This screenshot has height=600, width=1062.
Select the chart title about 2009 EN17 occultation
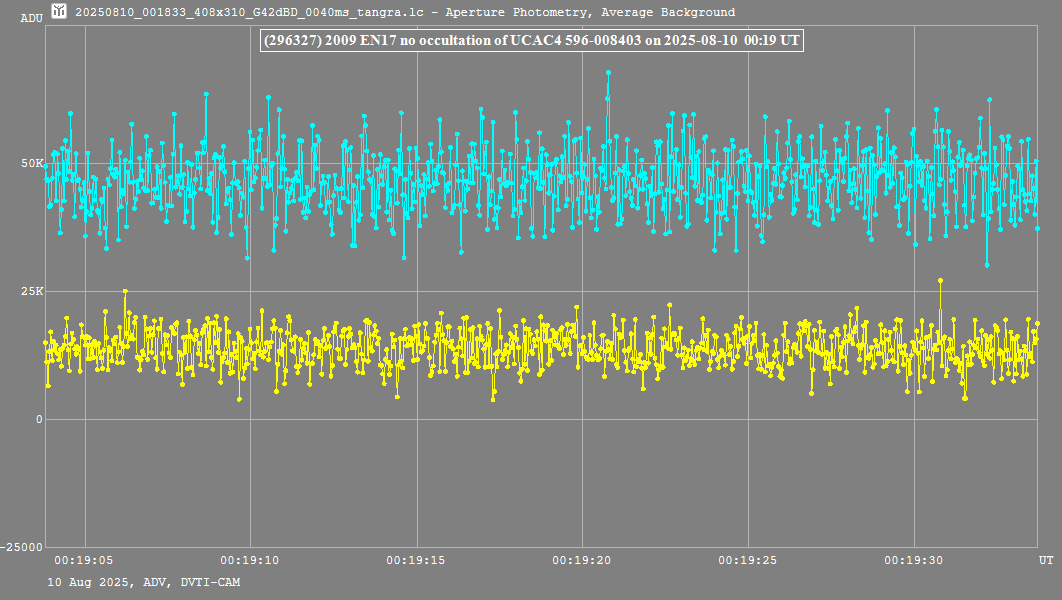[x=531, y=40]
